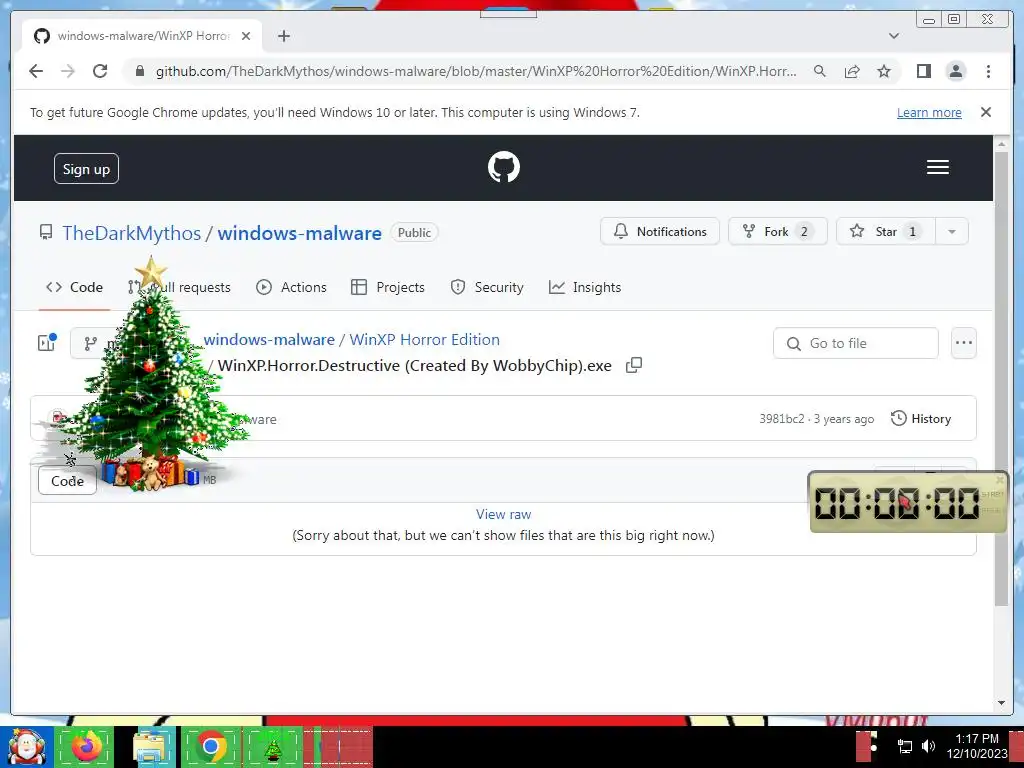Open File Explorer from the taskbar
The image size is (1024, 768).
(150, 747)
